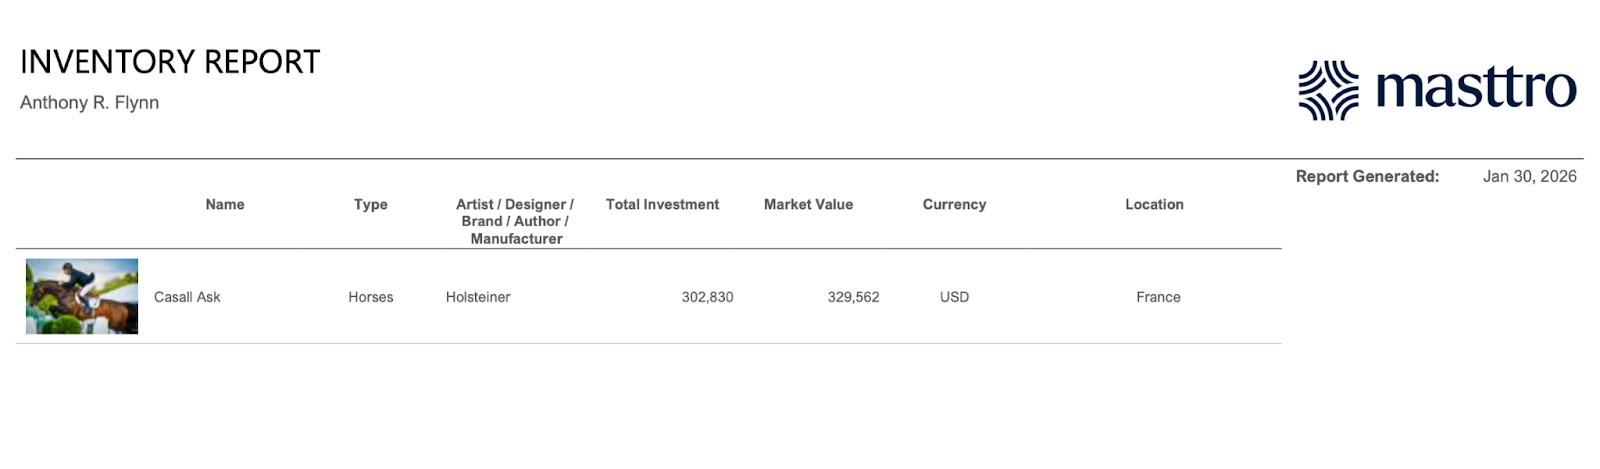
Task: Select the Casall Ask name cell
Action: coord(187,297)
